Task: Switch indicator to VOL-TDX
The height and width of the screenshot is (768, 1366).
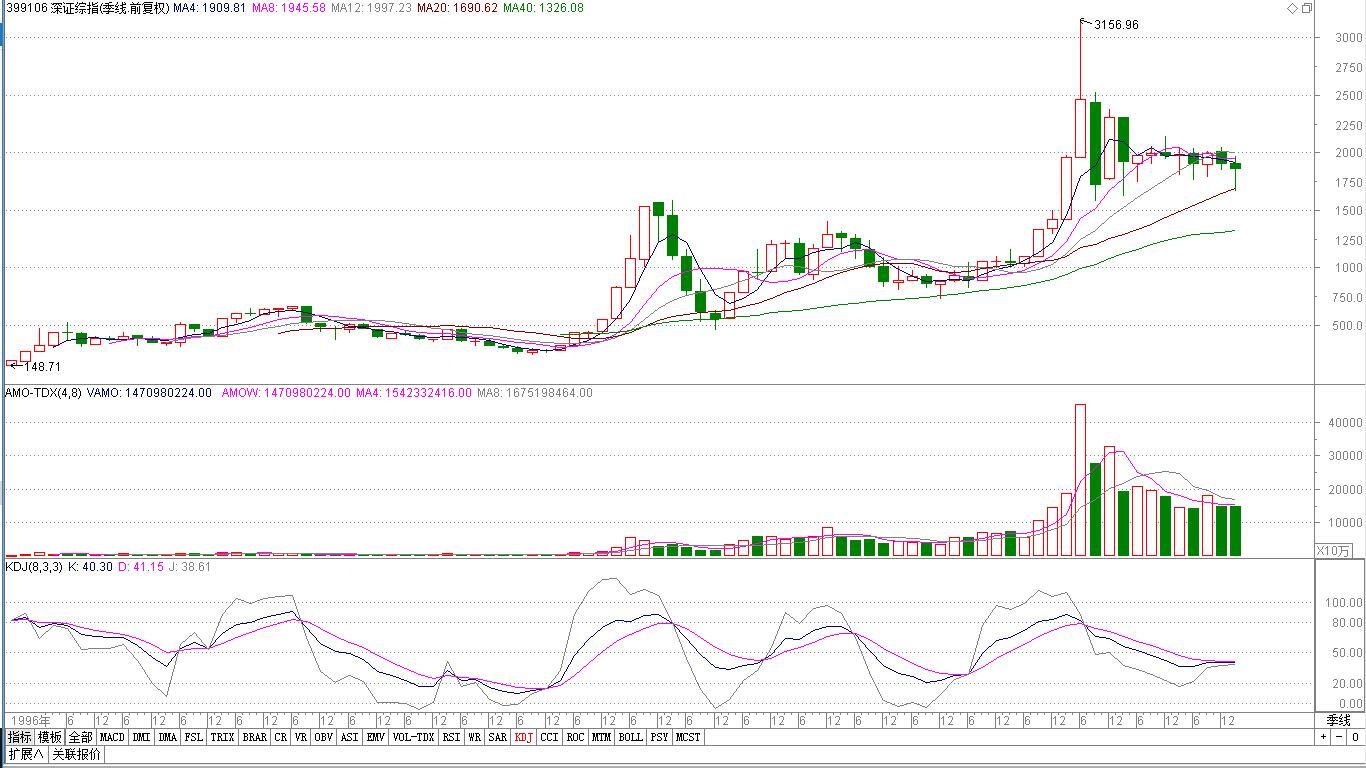Action: [414, 737]
